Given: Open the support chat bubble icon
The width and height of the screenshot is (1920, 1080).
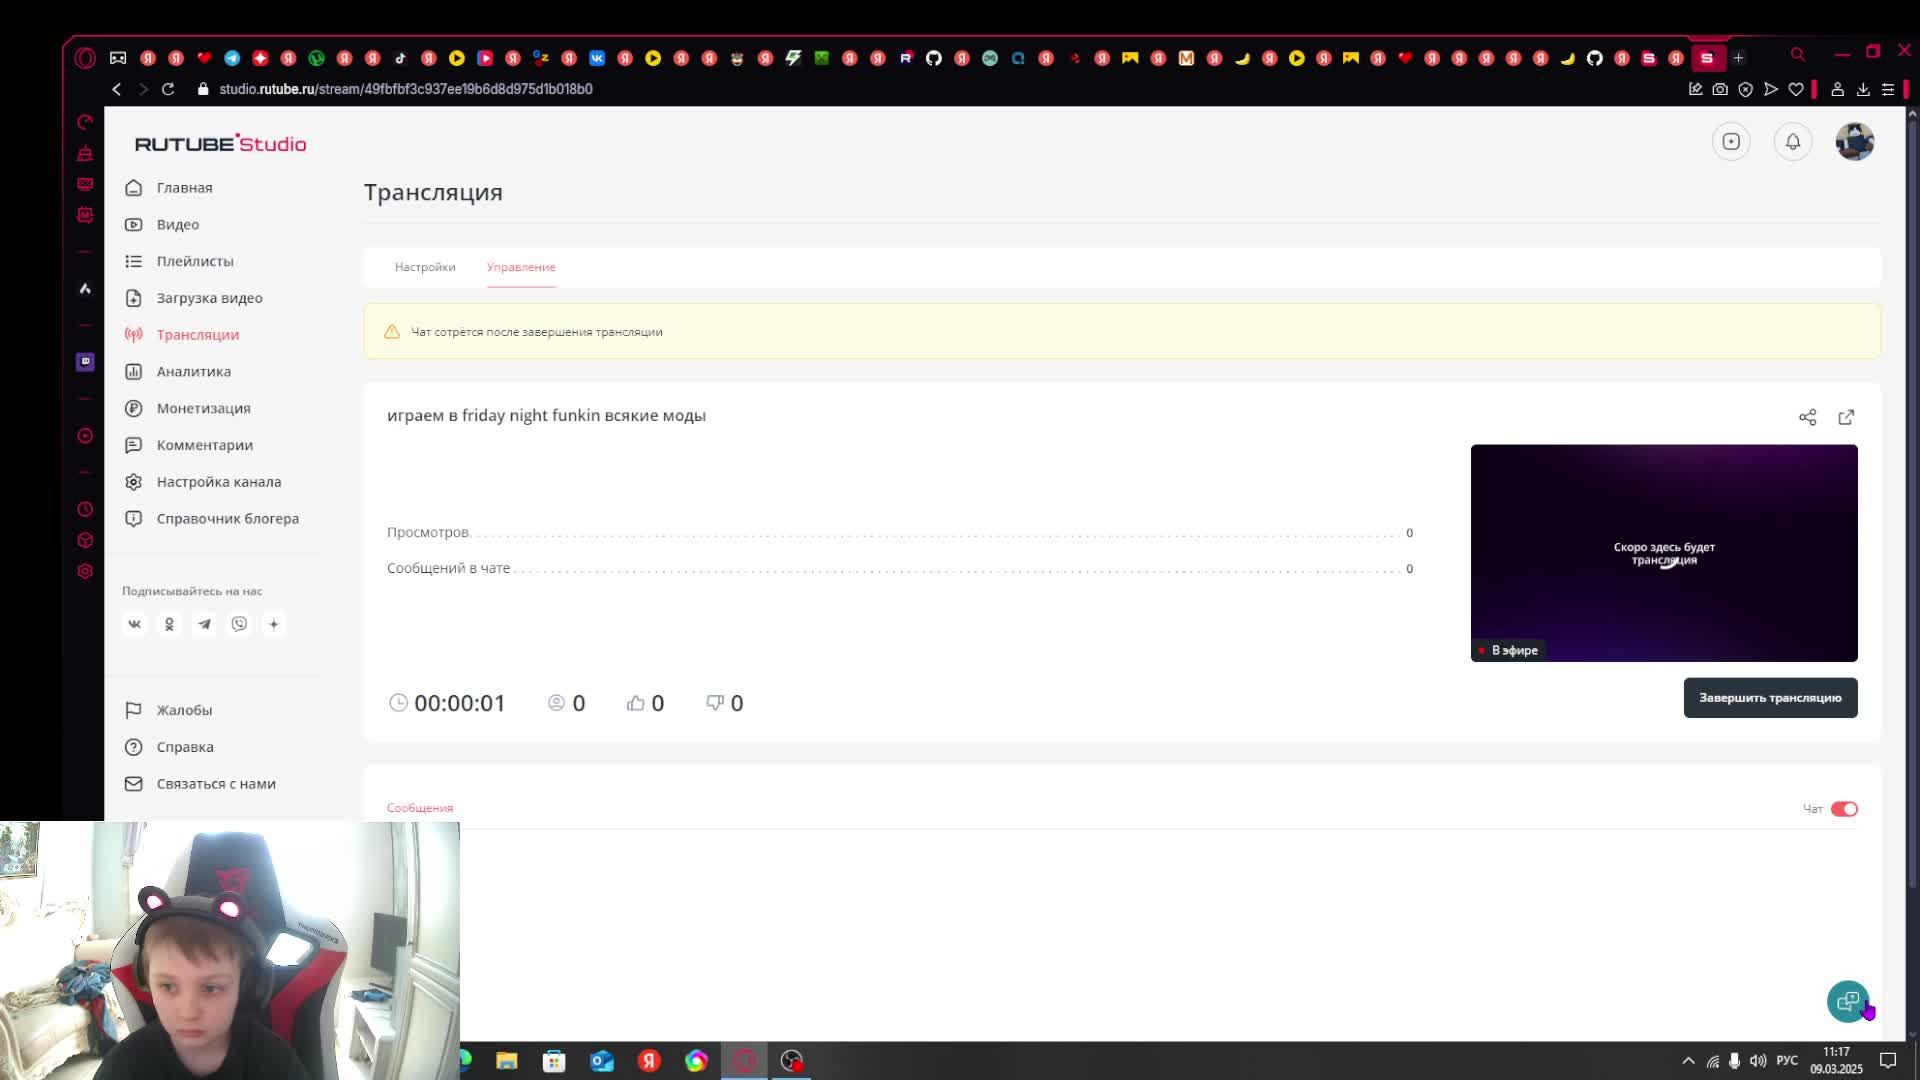Looking at the screenshot, I should click(x=1847, y=1001).
